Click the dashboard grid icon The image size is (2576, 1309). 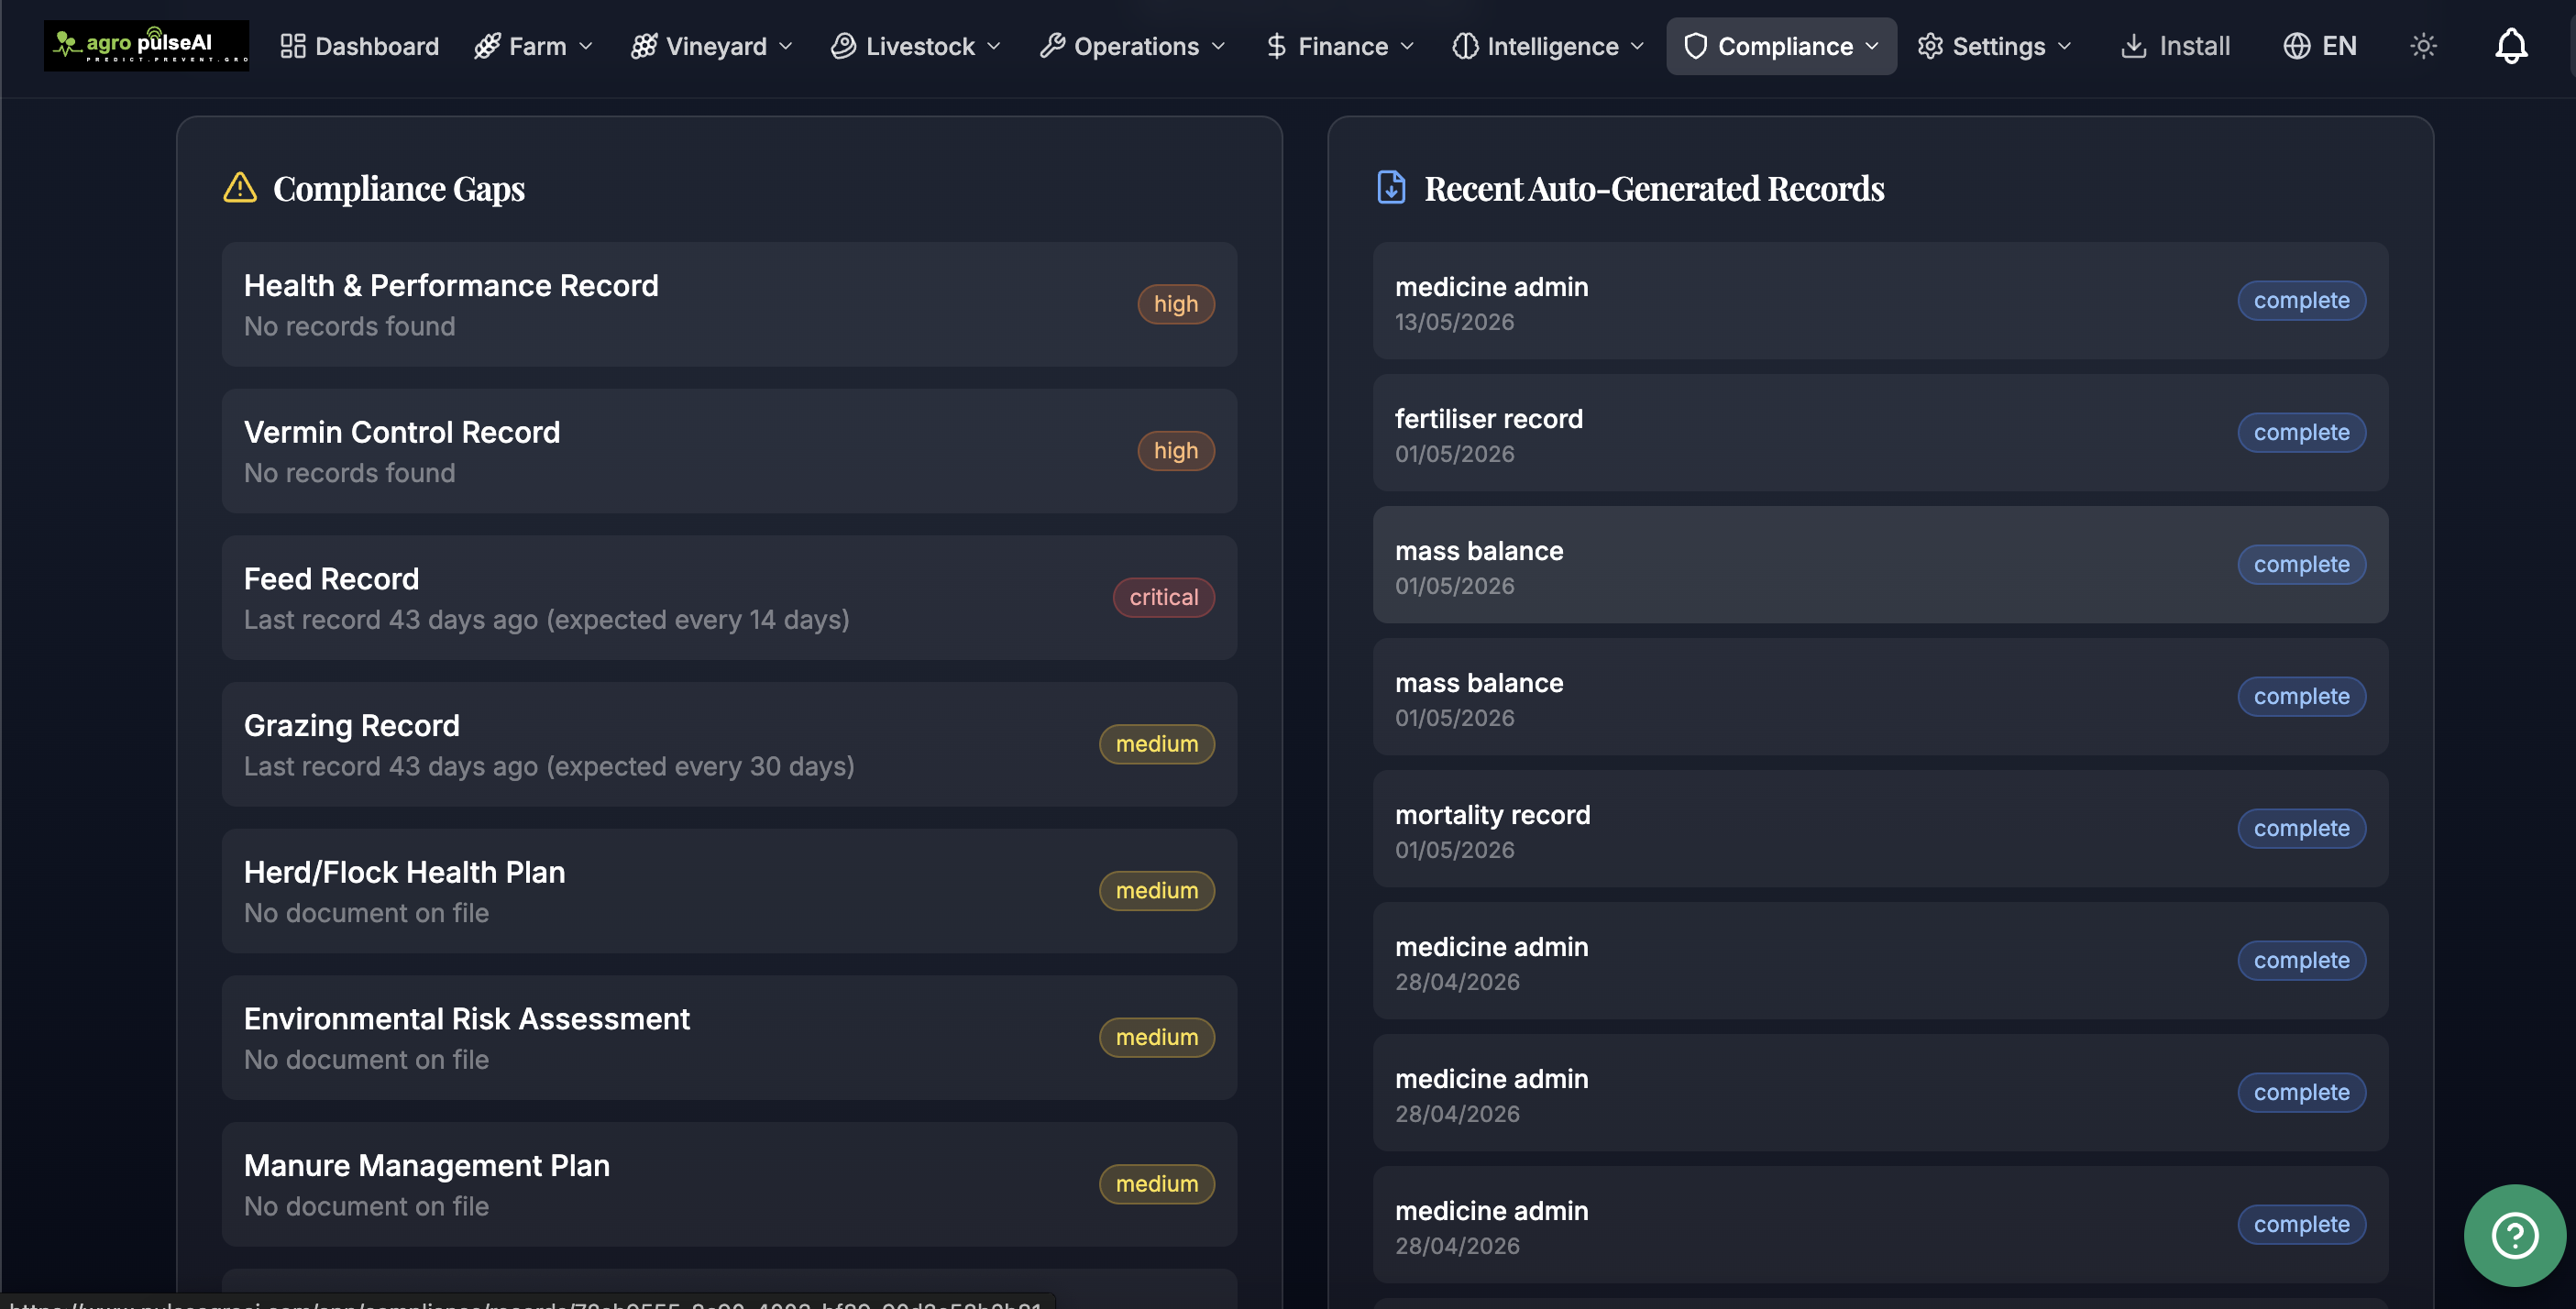(x=292, y=46)
